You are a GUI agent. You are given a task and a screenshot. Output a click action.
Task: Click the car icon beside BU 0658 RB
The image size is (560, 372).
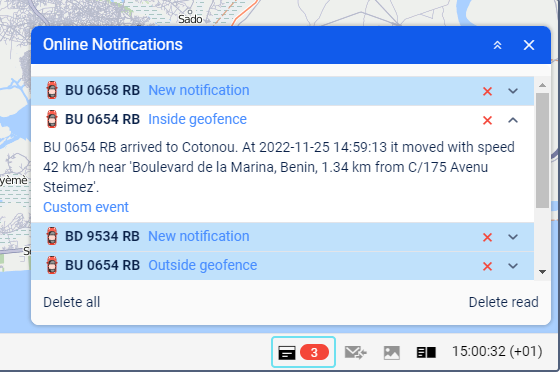point(52,90)
